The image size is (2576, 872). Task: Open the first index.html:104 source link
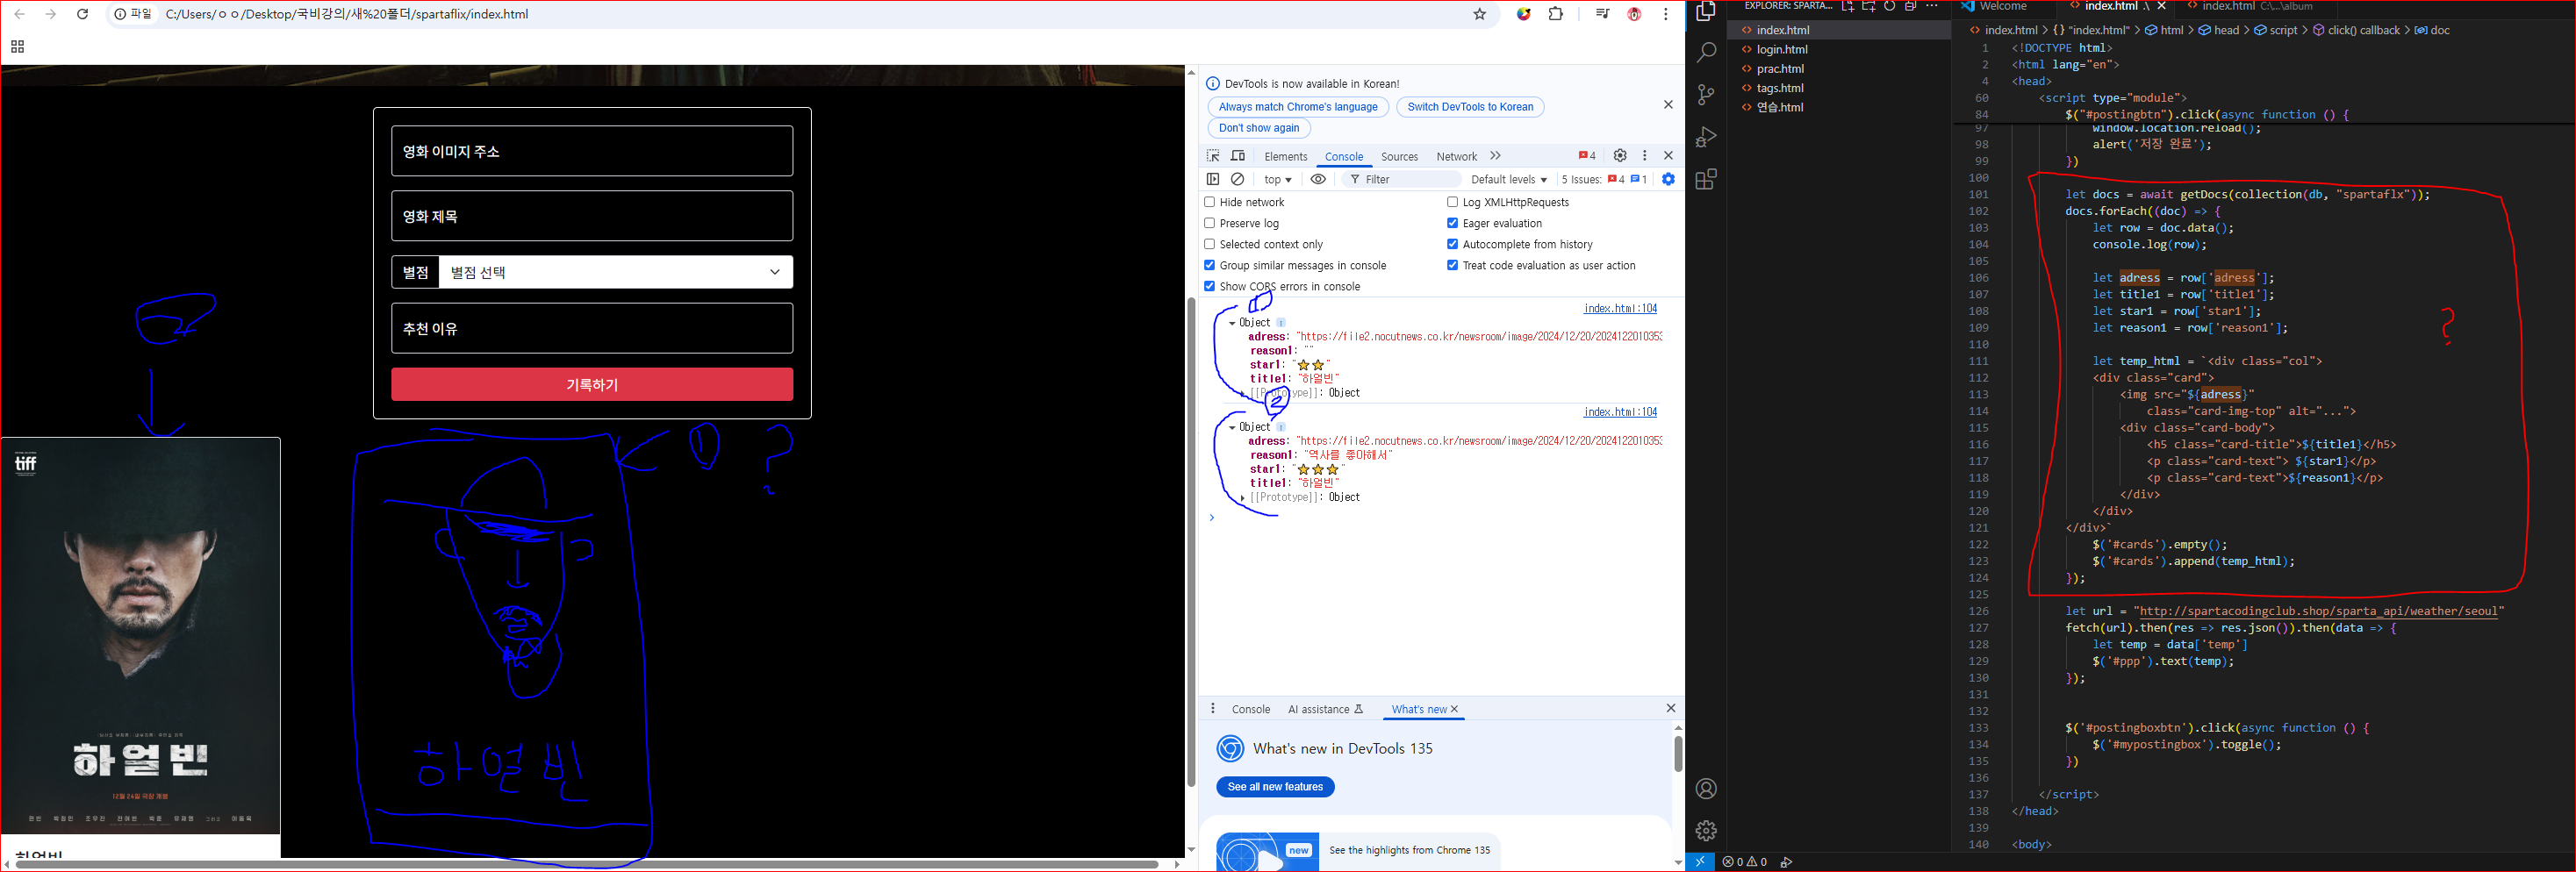pyautogui.click(x=1620, y=308)
